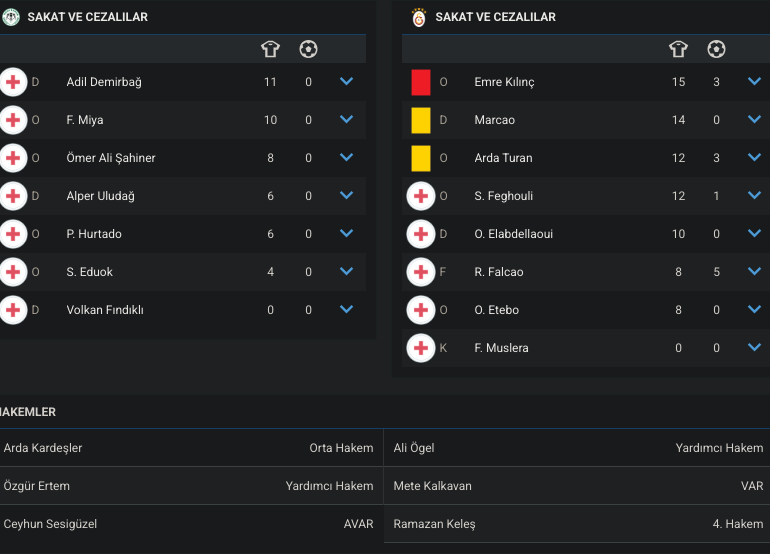The image size is (770, 554).
Task: Click the football goals icon in Konyaspor table
Action: [308, 49]
